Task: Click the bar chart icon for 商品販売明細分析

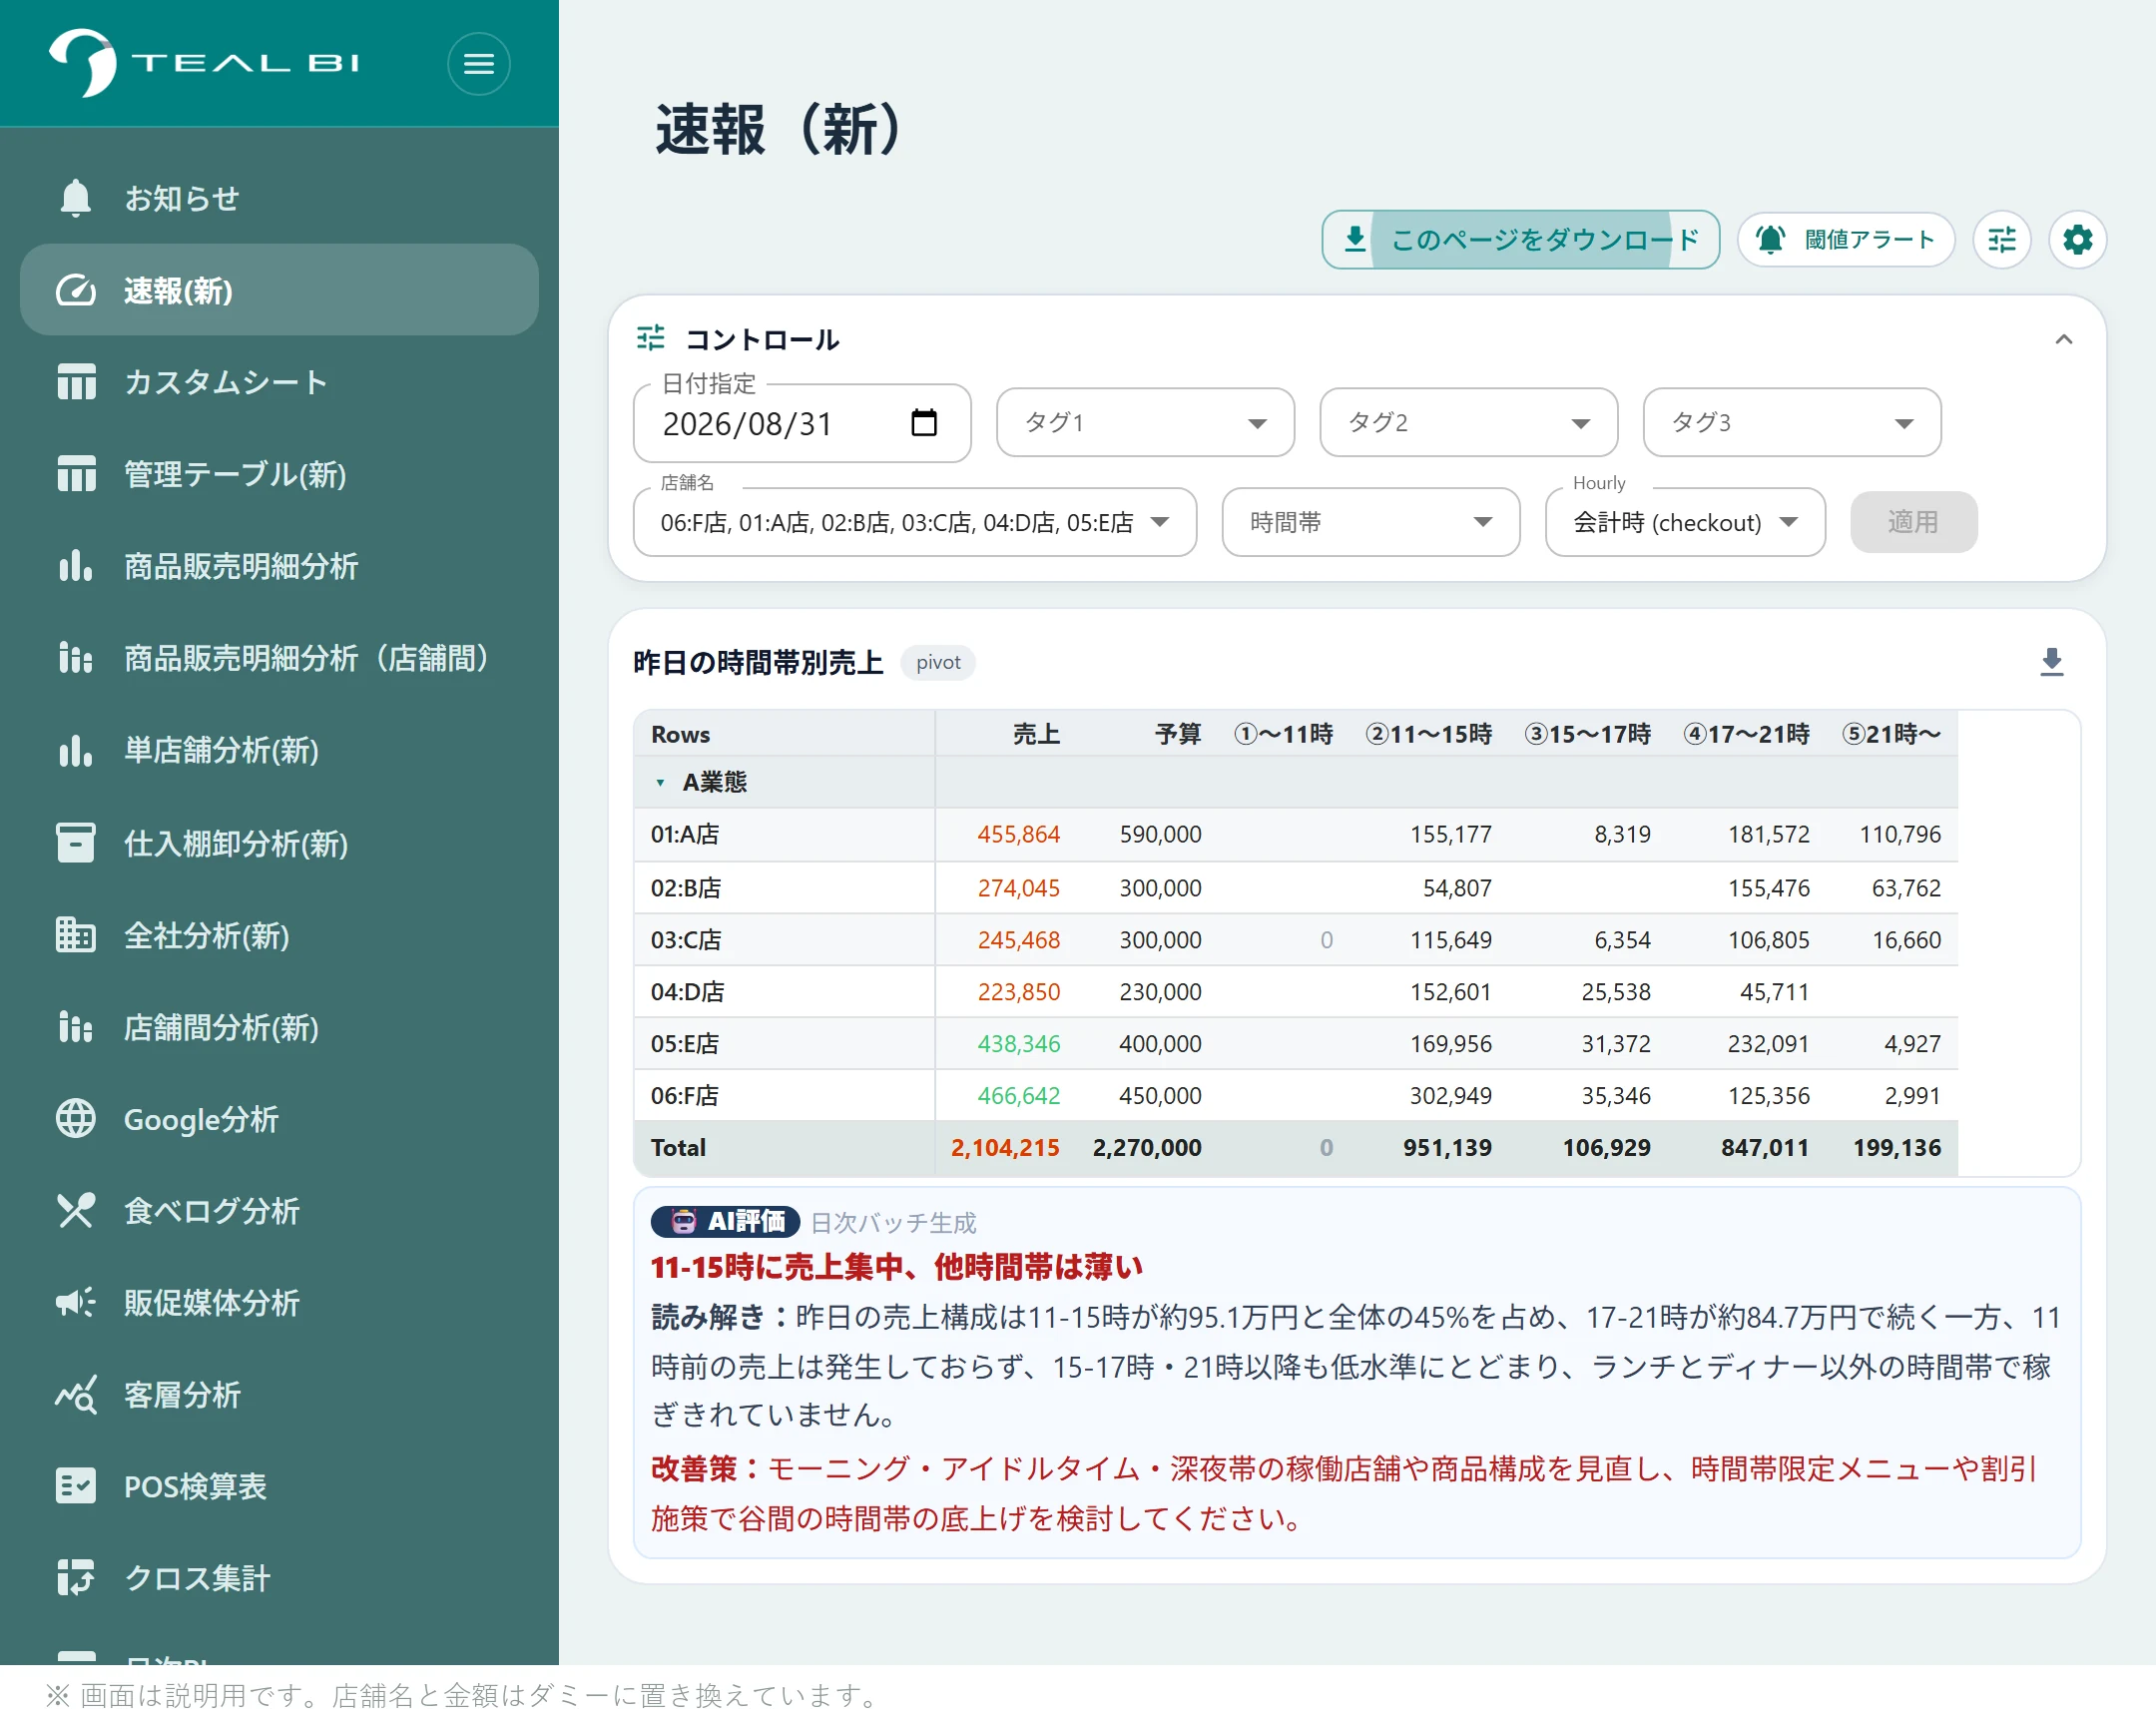Action: (75, 566)
